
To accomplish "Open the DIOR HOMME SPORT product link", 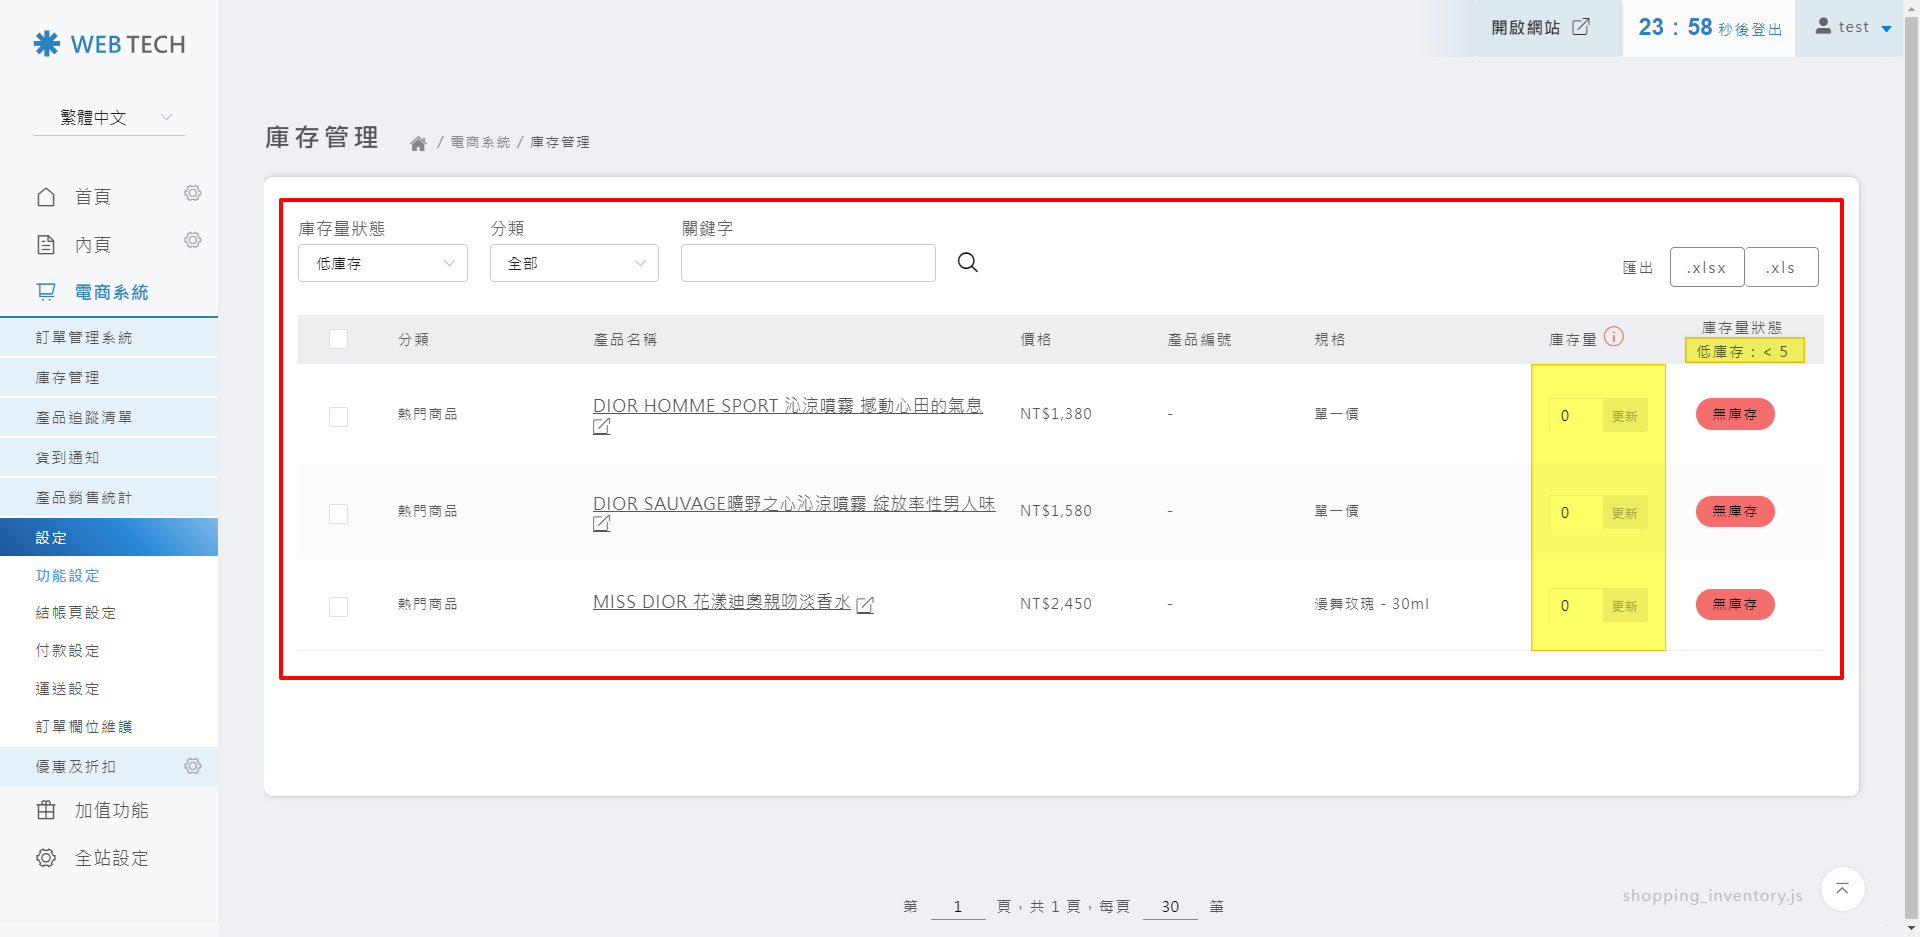I will point(787,406).
